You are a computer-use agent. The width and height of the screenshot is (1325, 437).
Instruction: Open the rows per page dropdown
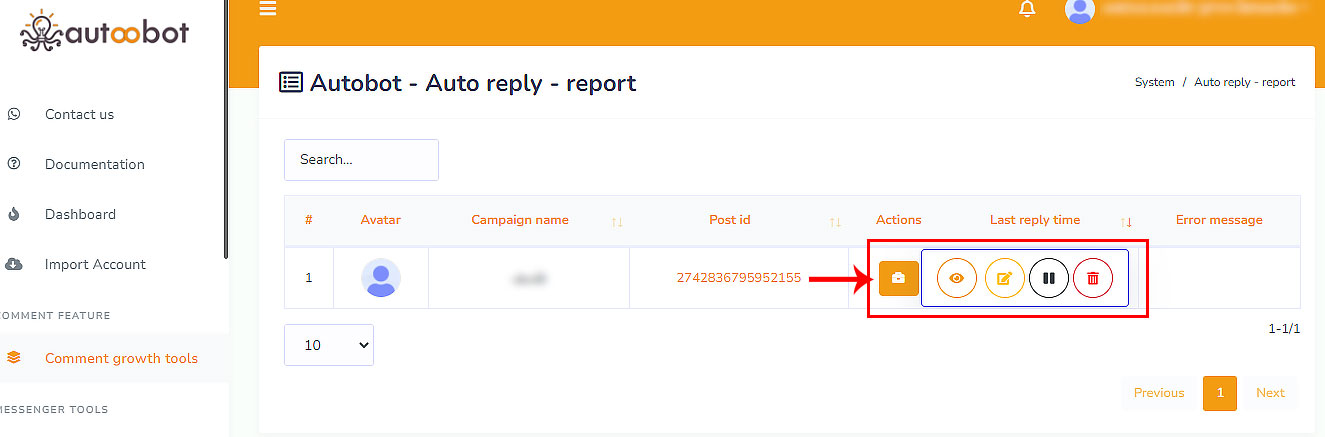(329, 345)
